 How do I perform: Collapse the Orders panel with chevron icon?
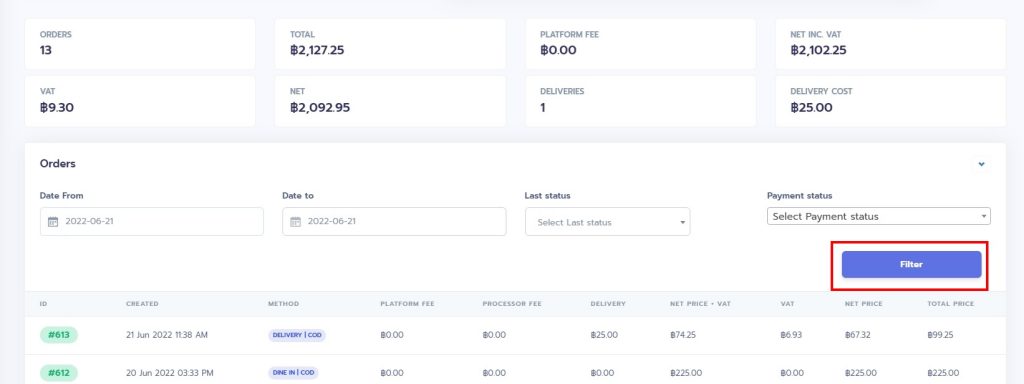tap(981, 165)
